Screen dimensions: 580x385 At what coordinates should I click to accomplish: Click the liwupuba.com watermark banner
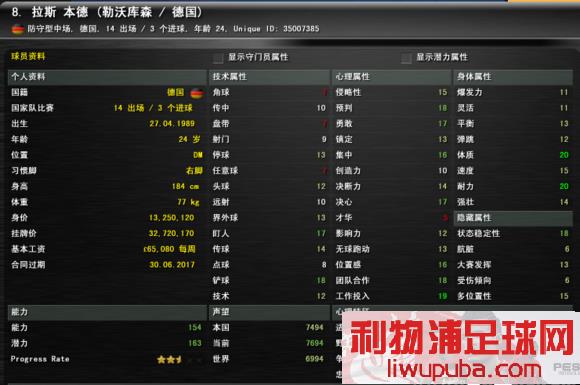[461, 348]
